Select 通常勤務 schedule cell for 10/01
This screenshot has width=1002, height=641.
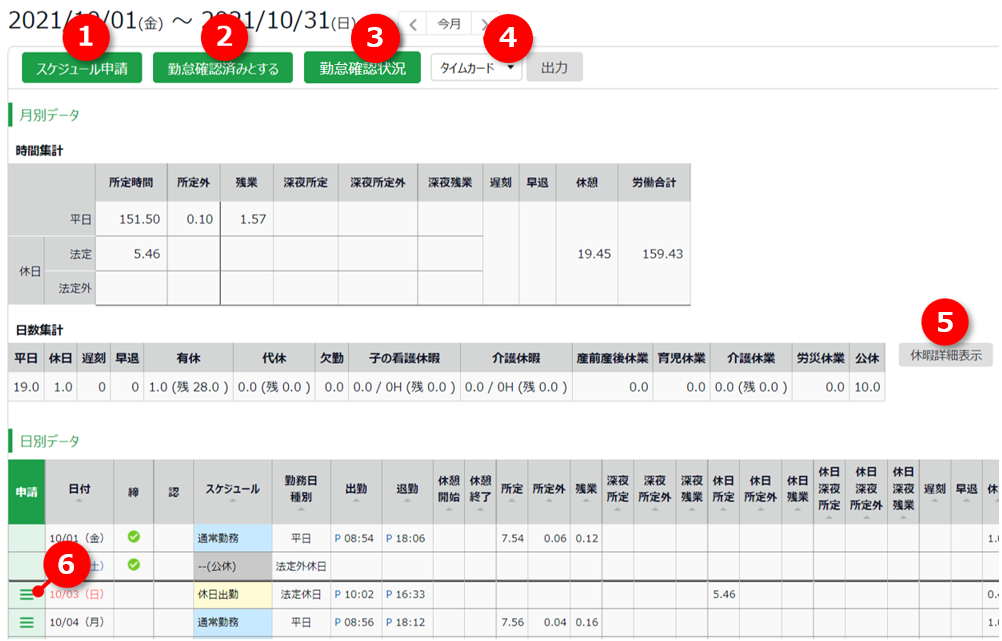coord(232,538)
